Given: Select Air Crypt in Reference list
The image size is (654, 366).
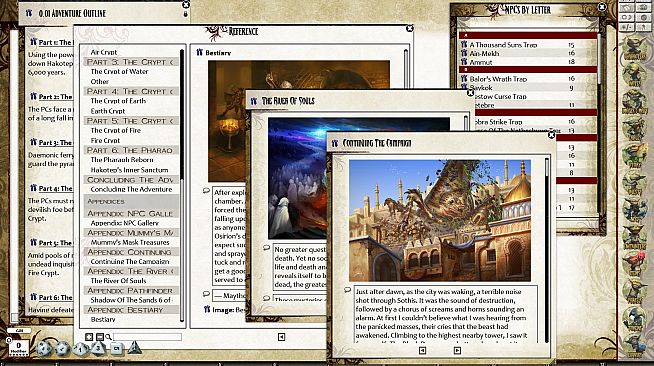Looking at the screenshot, I should point(104,52).
